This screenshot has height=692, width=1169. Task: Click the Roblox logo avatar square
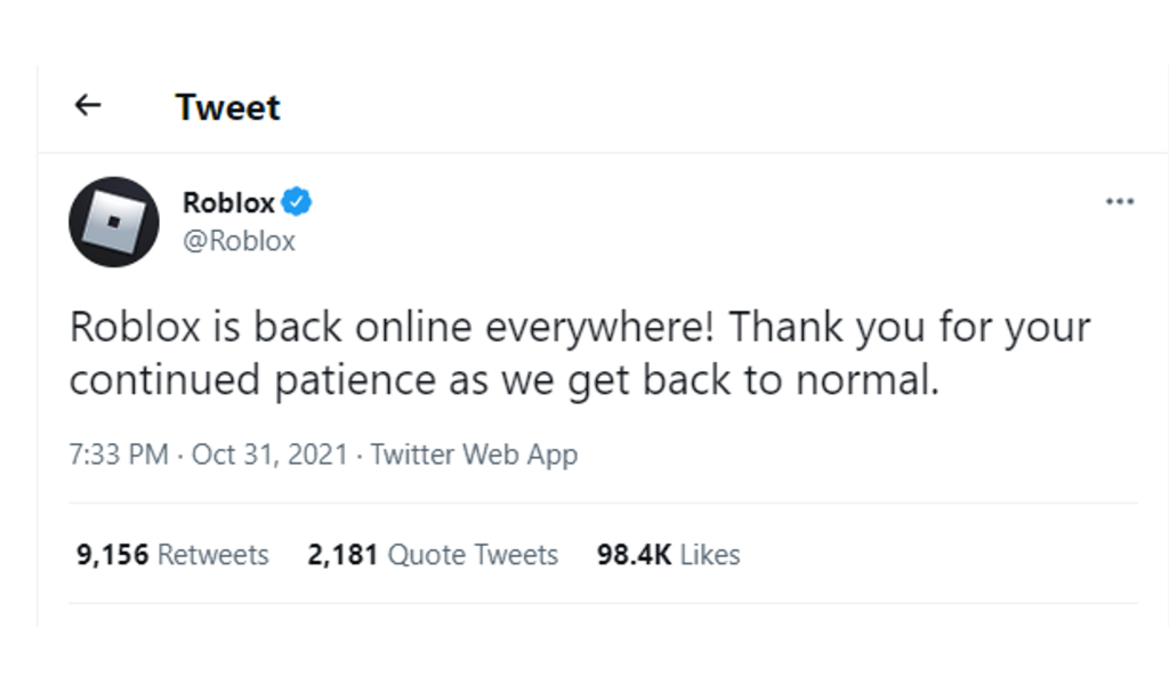(115, 222)
